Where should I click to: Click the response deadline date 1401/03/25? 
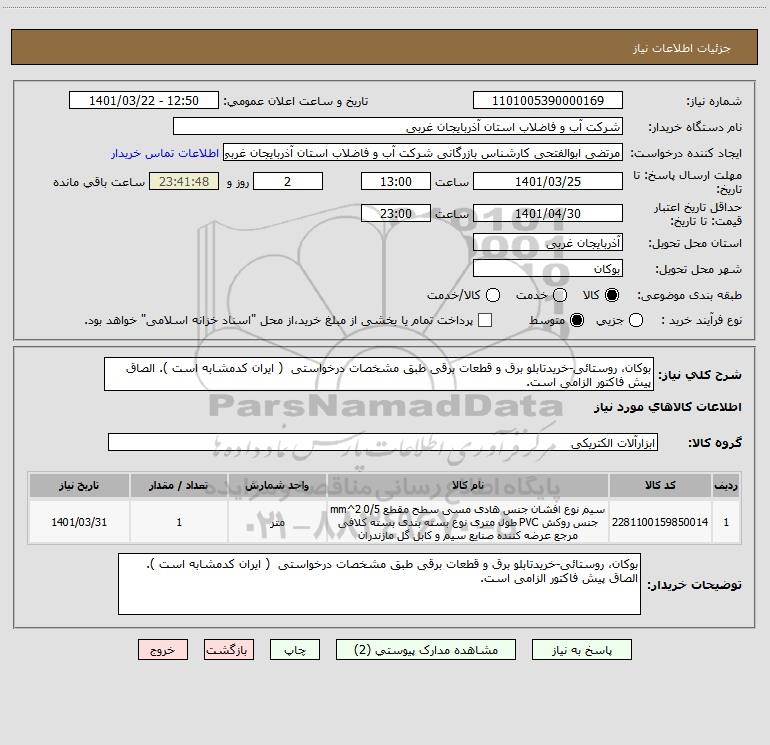(548, 181)
